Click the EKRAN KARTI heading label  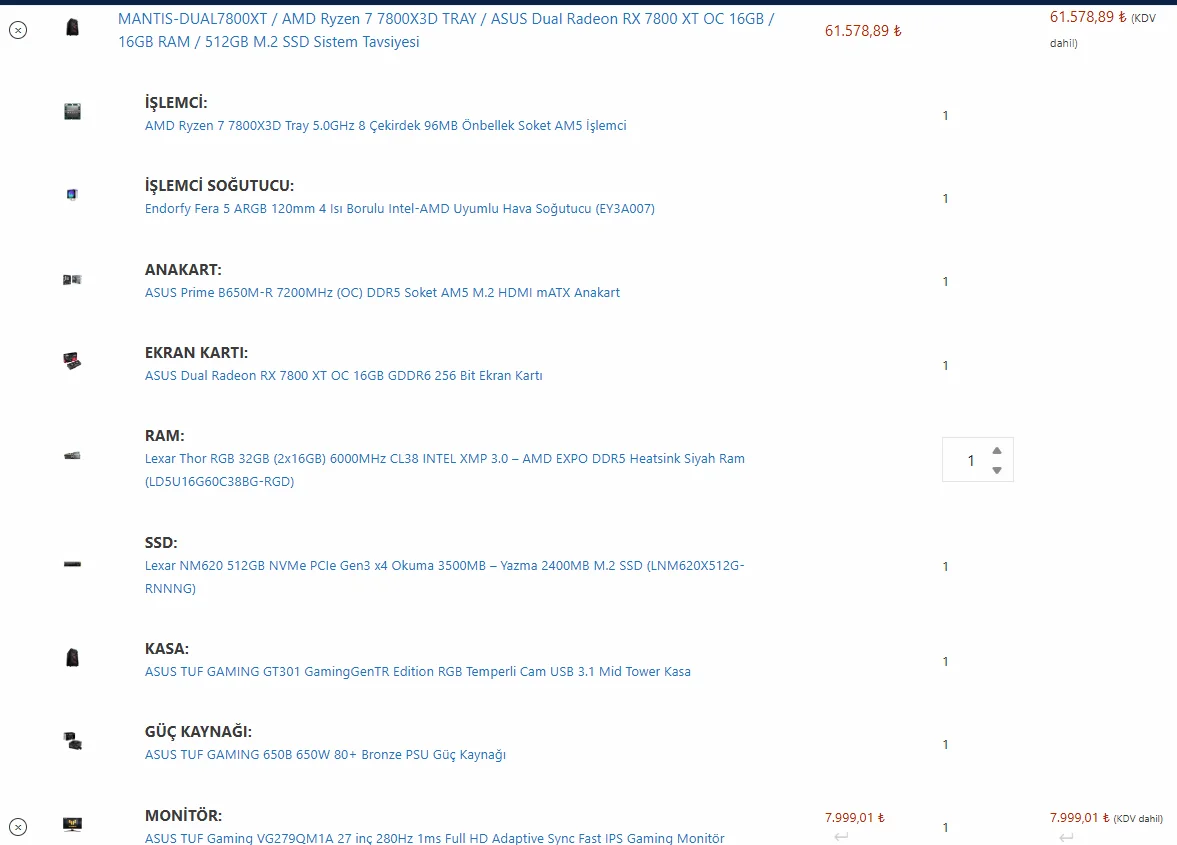pos(196,353)
